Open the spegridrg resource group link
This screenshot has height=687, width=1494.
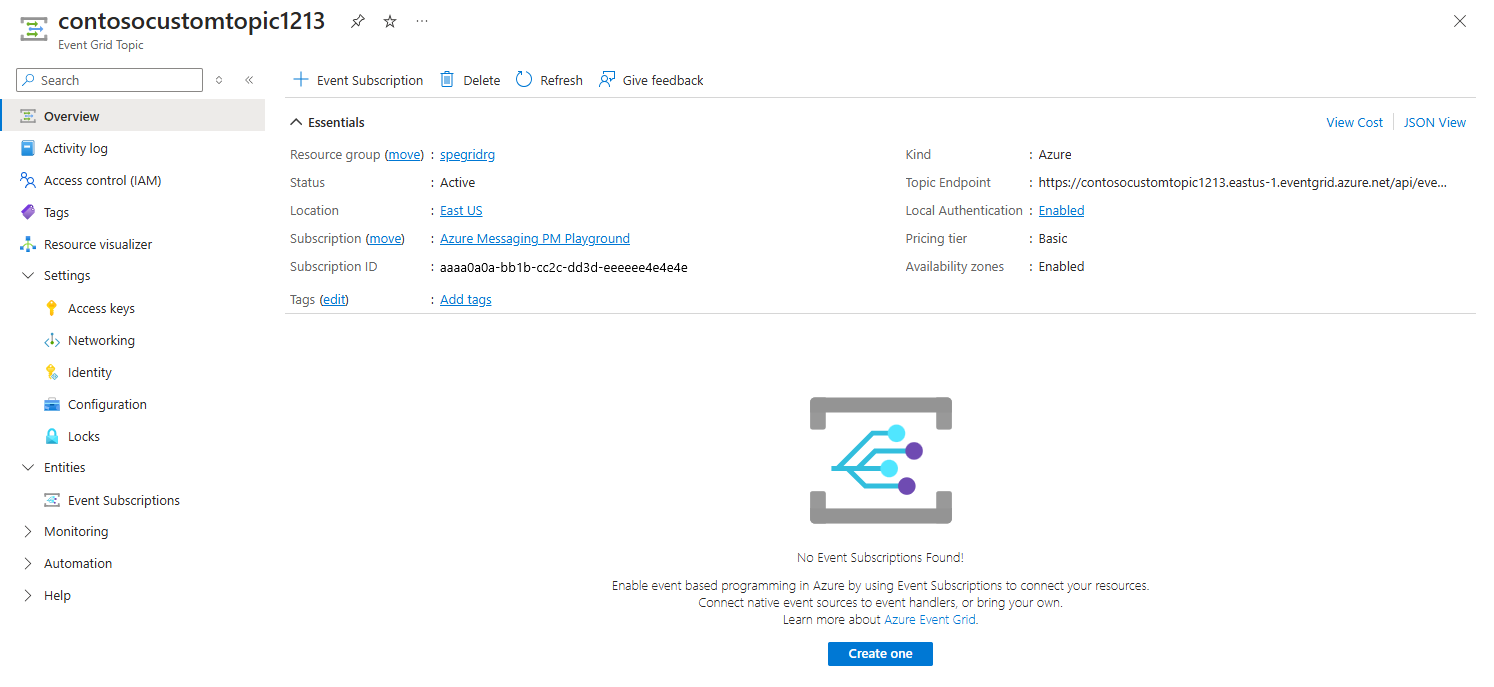coord(467,155)
